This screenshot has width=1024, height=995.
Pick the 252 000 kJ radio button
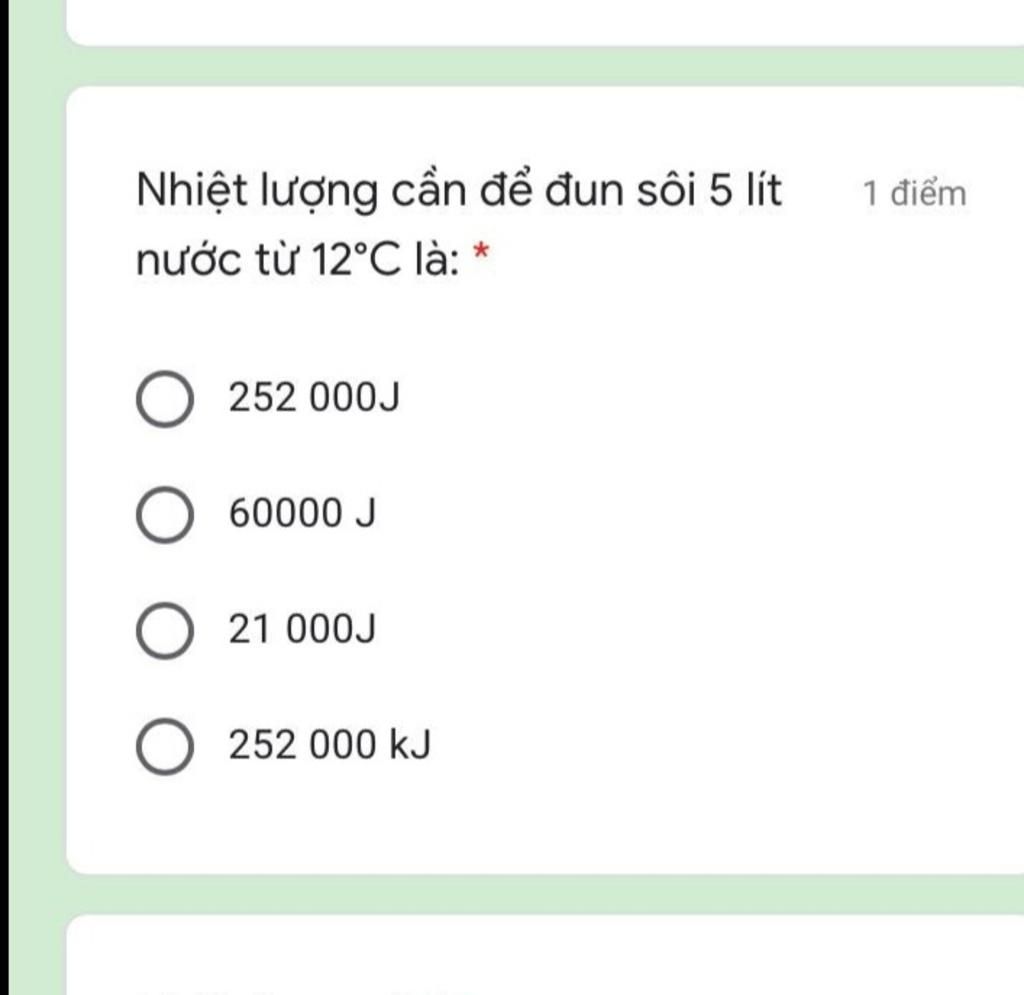pos(165,747)
